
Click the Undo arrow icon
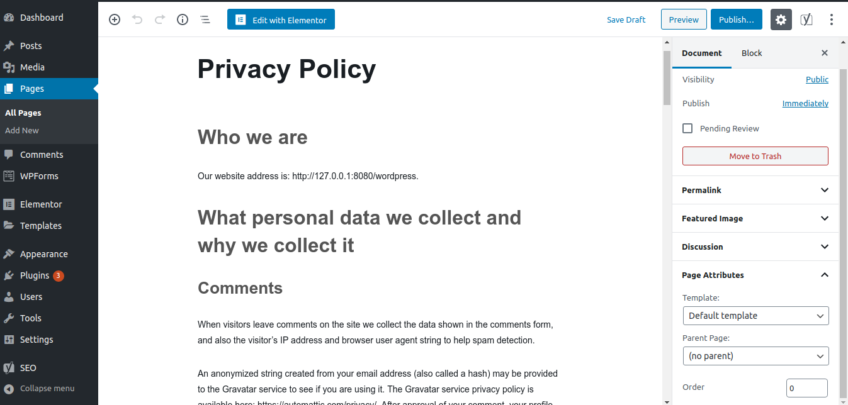tap(137, 19)
